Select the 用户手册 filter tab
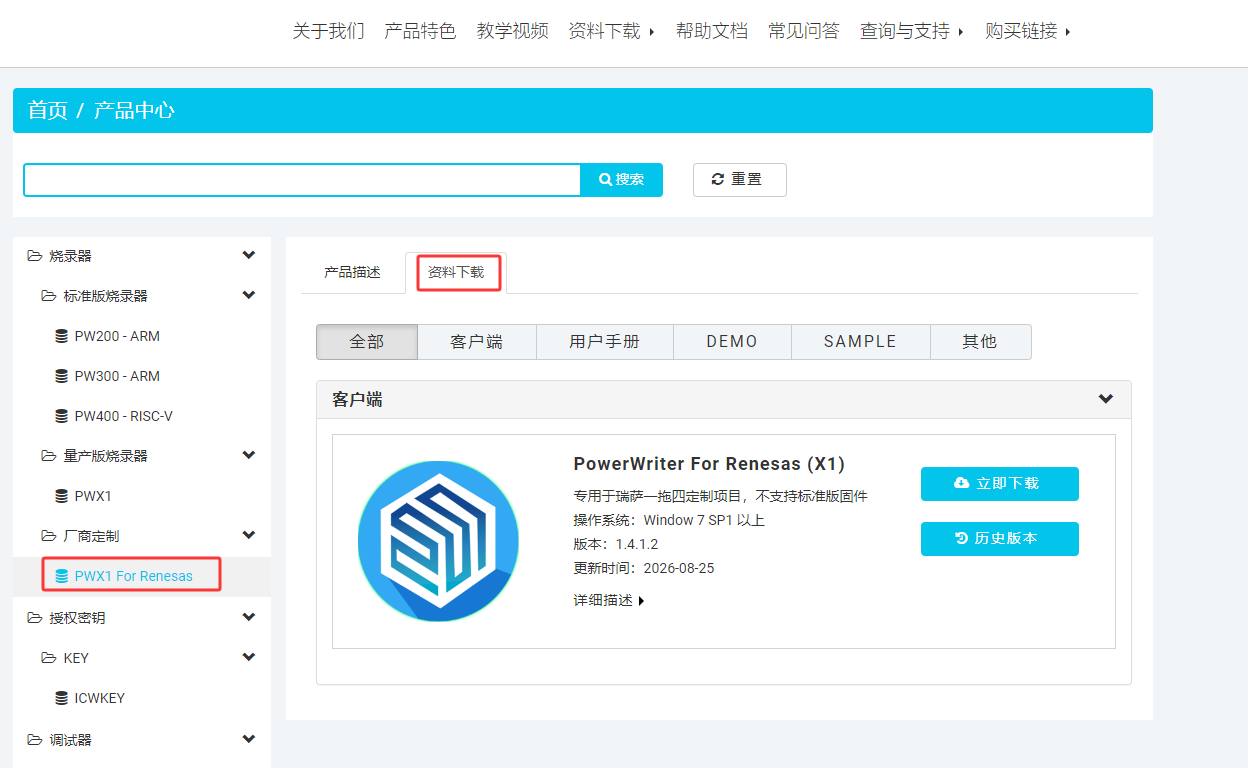 [x=605, y=341]
